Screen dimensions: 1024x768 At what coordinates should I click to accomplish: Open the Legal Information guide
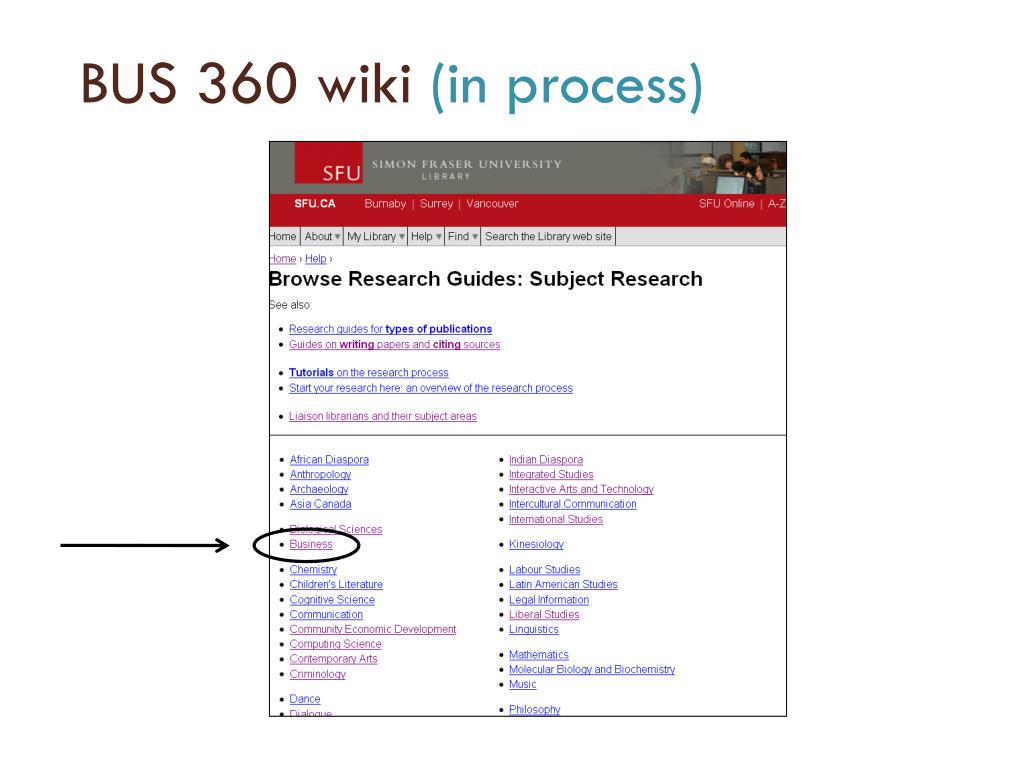coord(549,600)
